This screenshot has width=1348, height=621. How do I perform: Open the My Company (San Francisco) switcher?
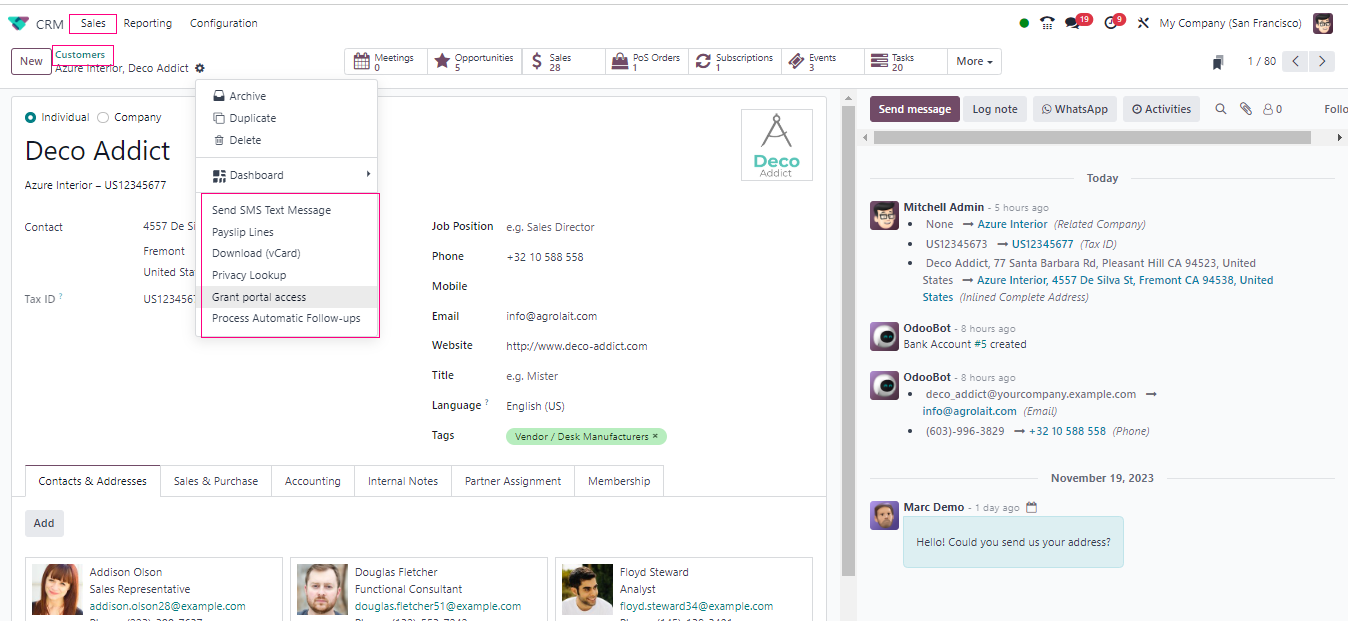point(1230,23)
